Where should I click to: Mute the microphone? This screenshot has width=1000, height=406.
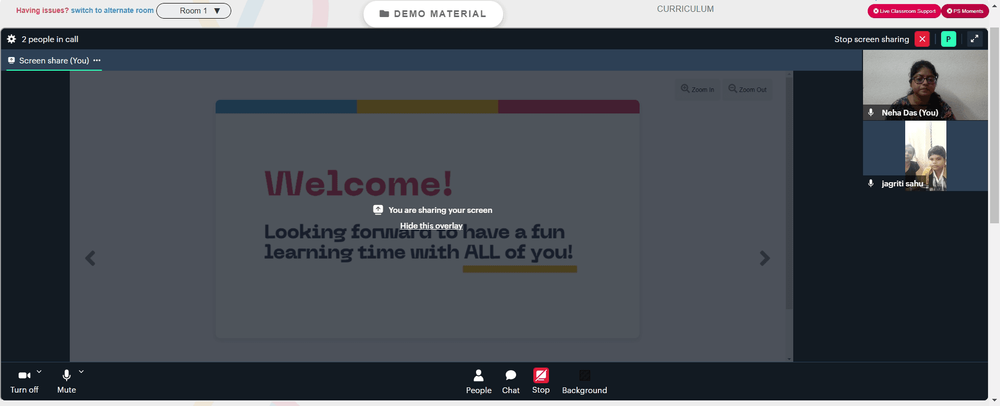66,382
